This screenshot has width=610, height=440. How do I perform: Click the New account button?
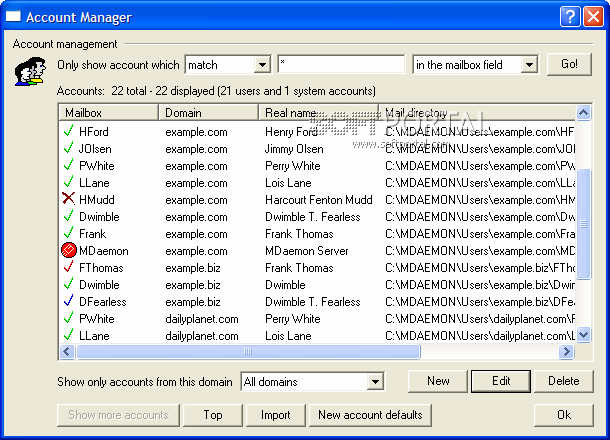point(438,381)
